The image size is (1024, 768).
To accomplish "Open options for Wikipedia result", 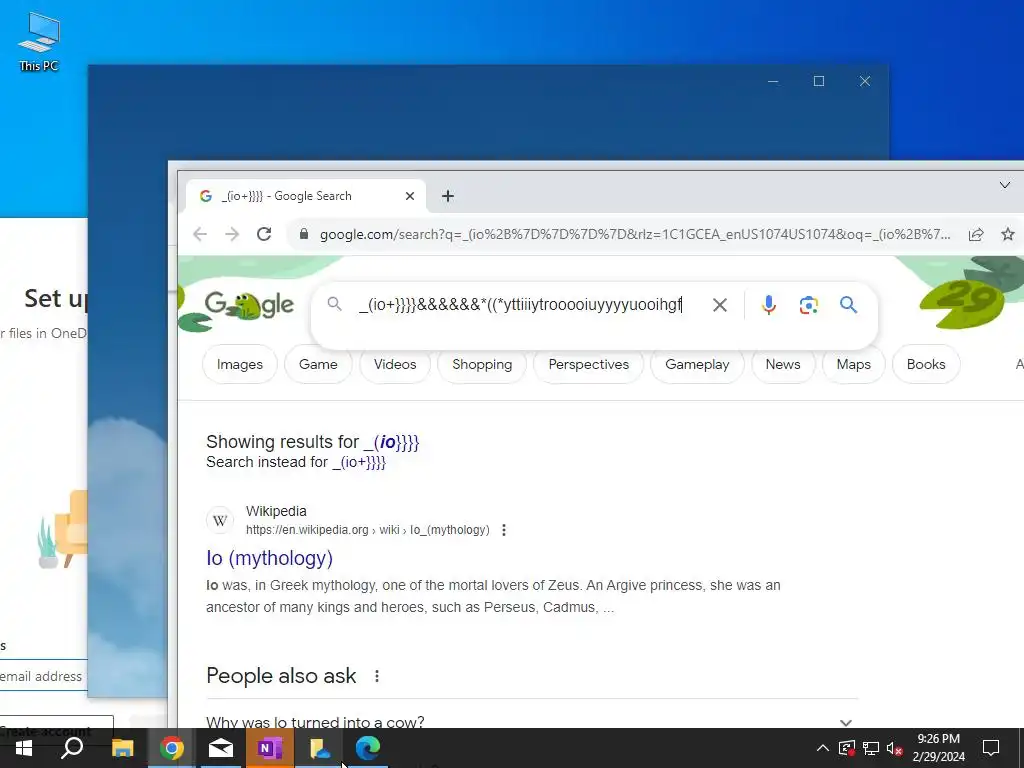I will 504,530.
